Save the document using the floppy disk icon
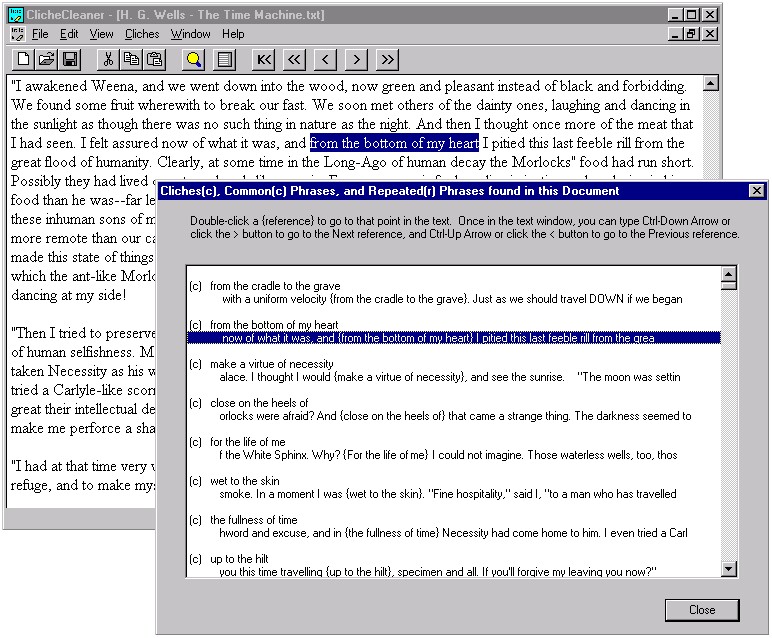 [x=69, y=60]
